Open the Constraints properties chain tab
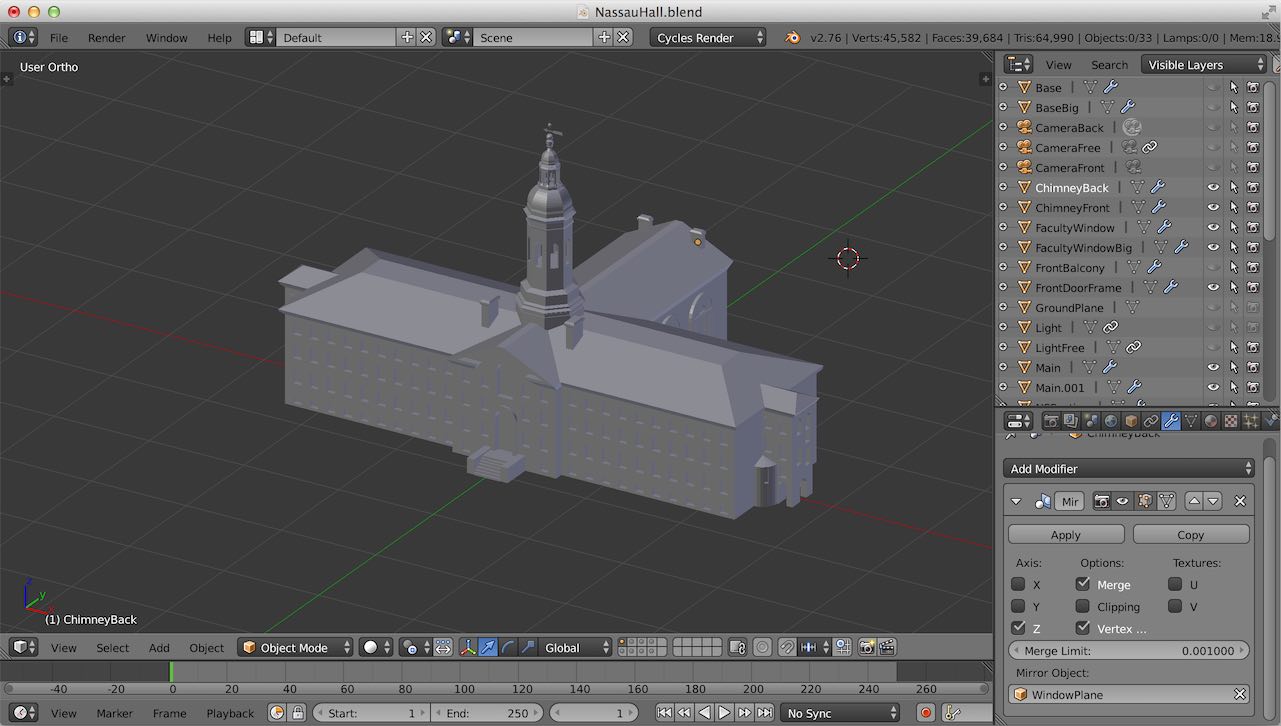Screen dimensions: 1281x726 1151,421
